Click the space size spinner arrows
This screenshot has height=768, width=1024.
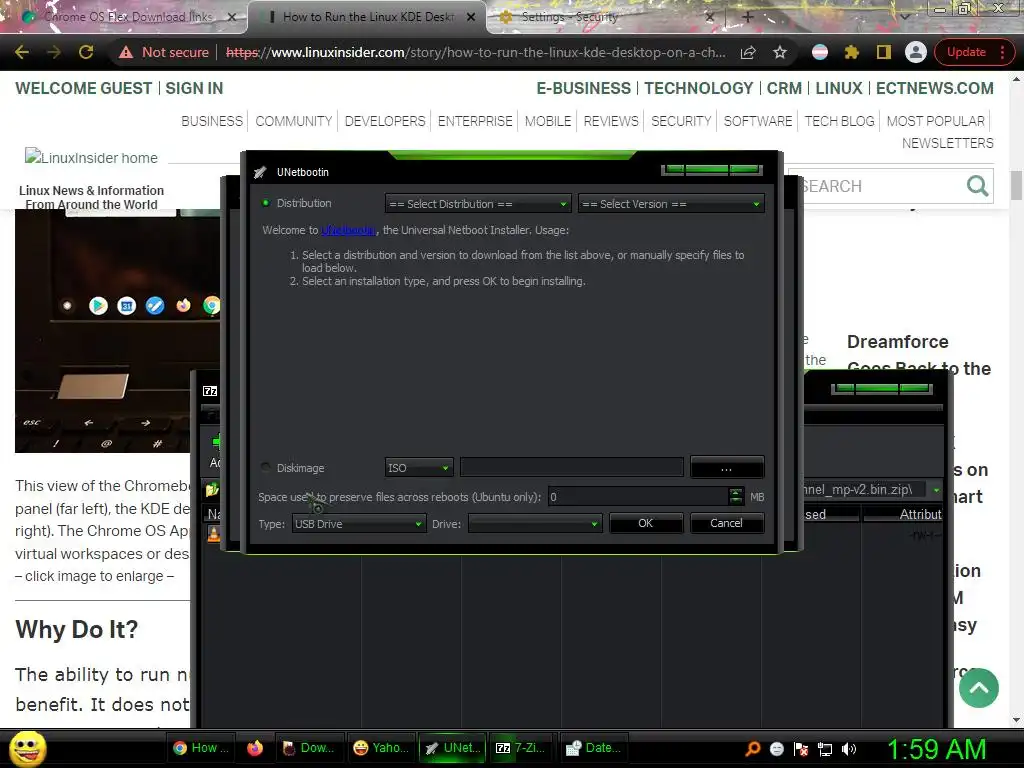pos(736,497)
